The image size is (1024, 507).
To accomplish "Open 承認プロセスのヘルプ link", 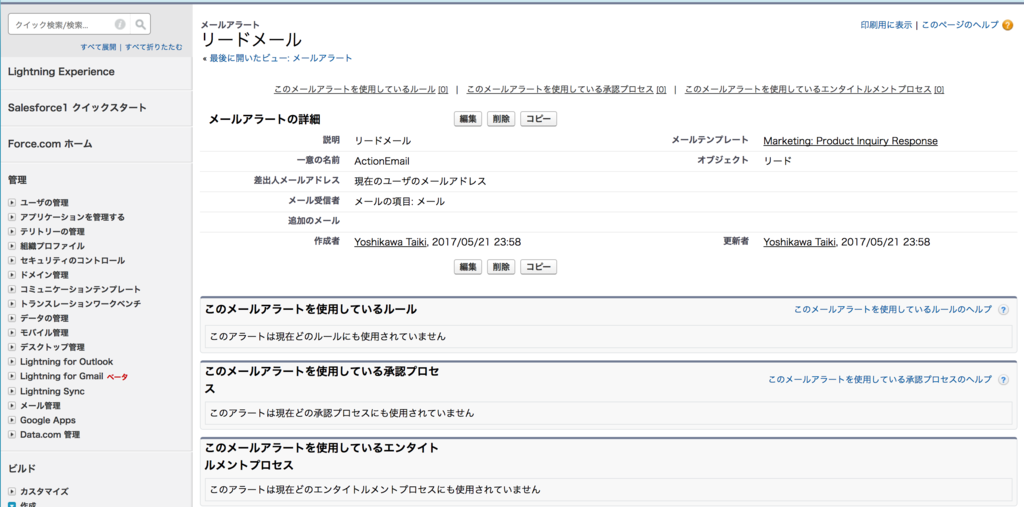I will [x=880, y=380].
